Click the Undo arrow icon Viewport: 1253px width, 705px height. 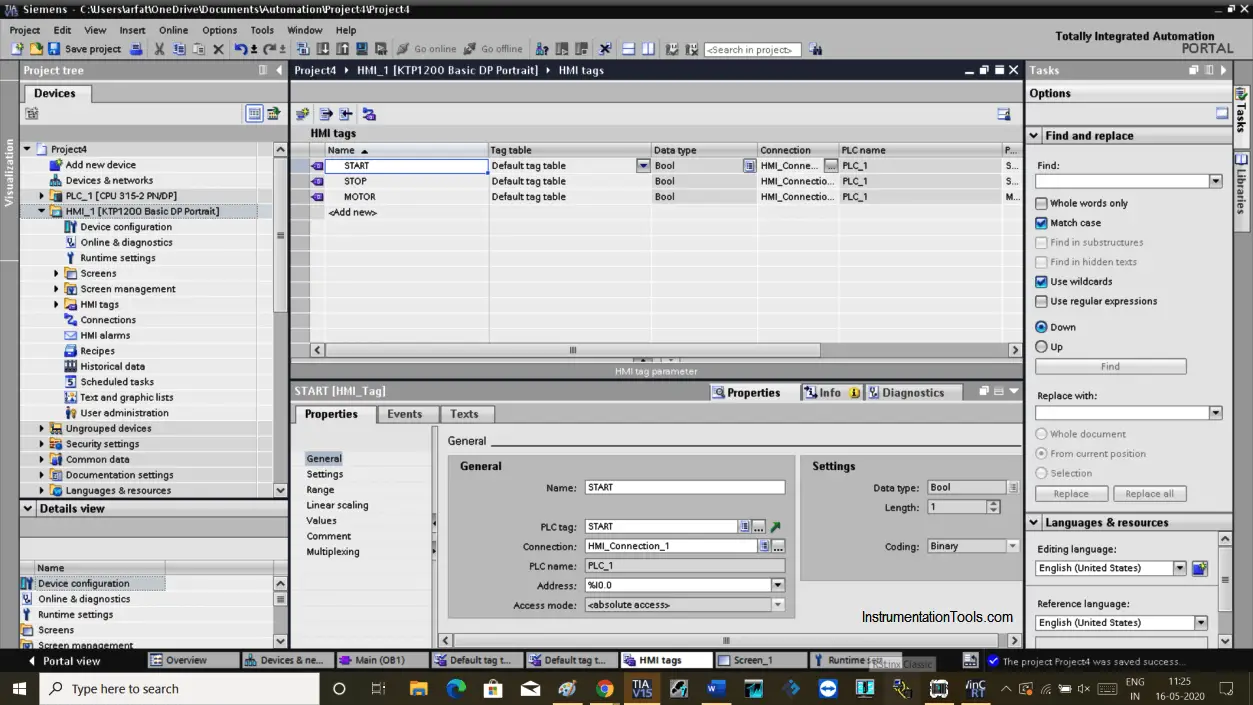tap(240, 49)
